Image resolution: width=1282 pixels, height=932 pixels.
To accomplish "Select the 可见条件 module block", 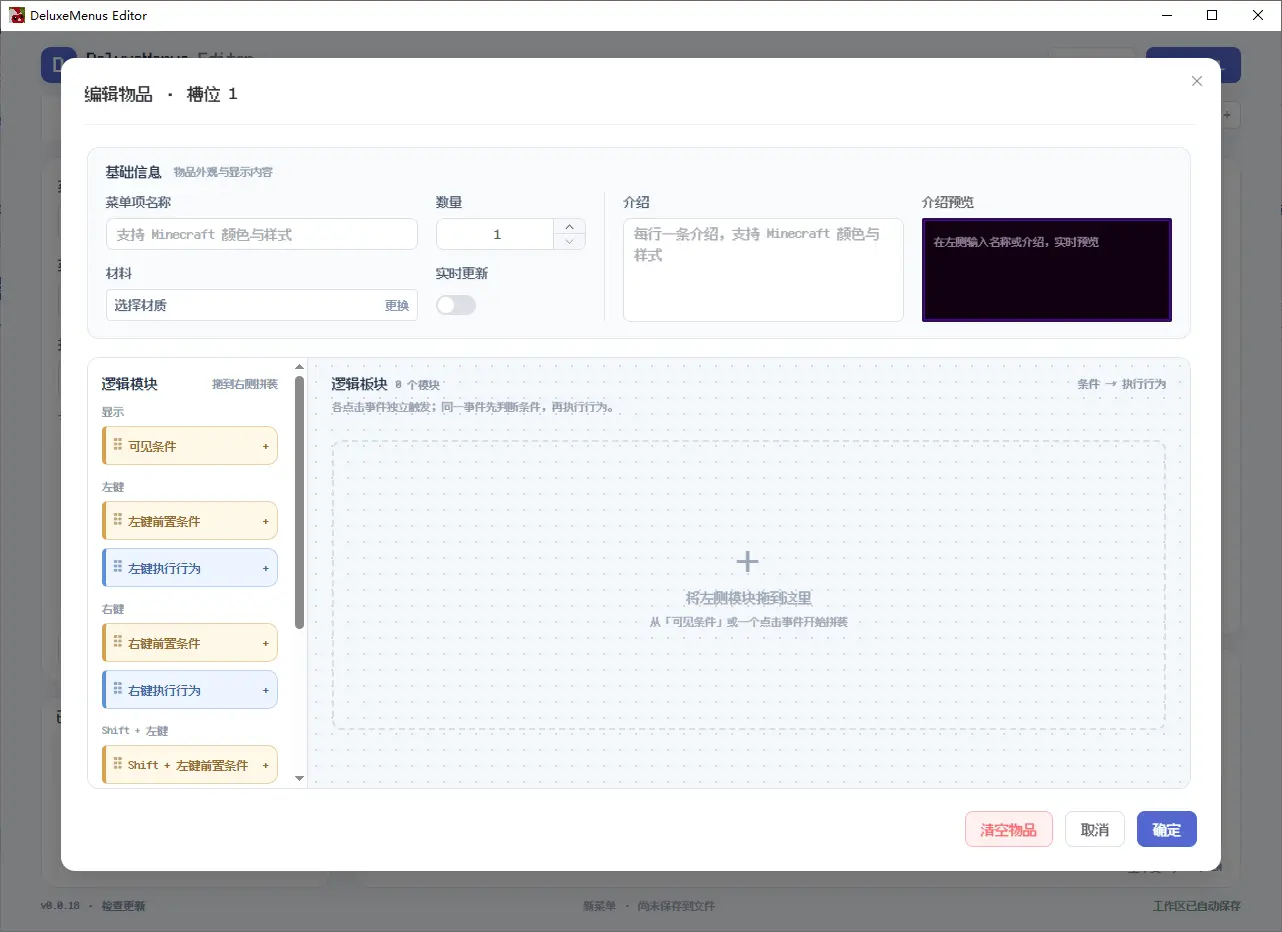I will 190,446.
